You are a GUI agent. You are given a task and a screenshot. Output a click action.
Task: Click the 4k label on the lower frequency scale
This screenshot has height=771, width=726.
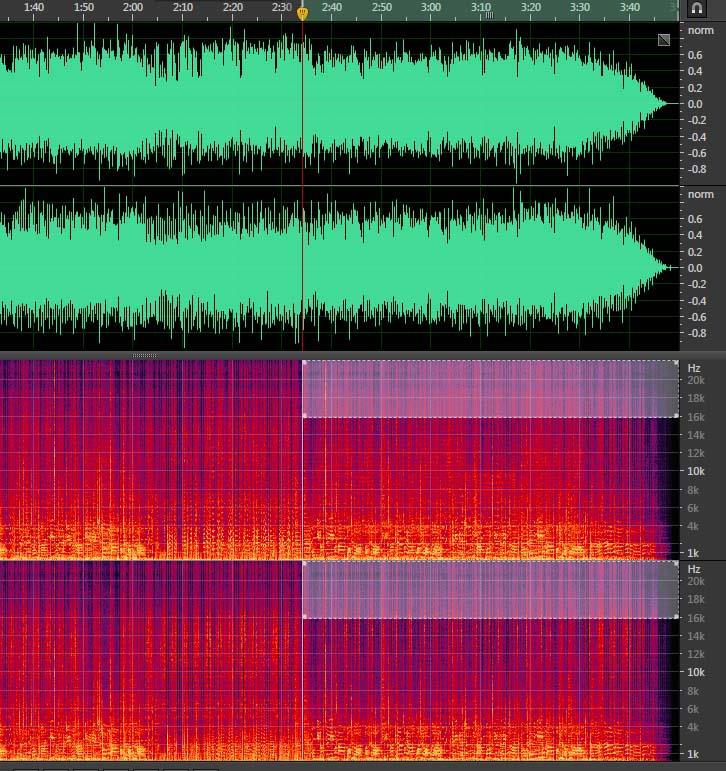(x=693, y=727)
